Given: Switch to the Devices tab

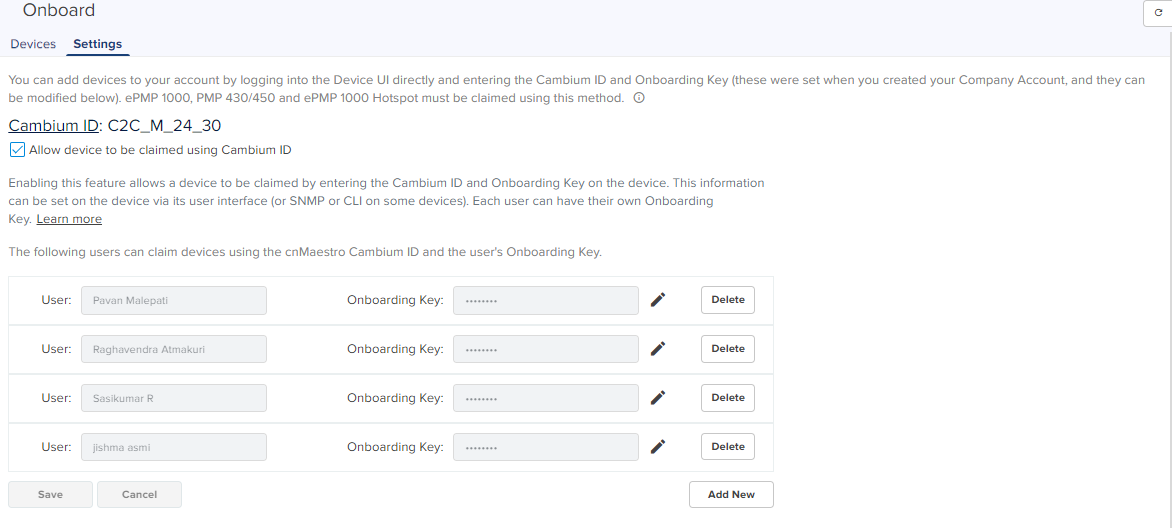Looking at the screenshot, I should point(33,44).
